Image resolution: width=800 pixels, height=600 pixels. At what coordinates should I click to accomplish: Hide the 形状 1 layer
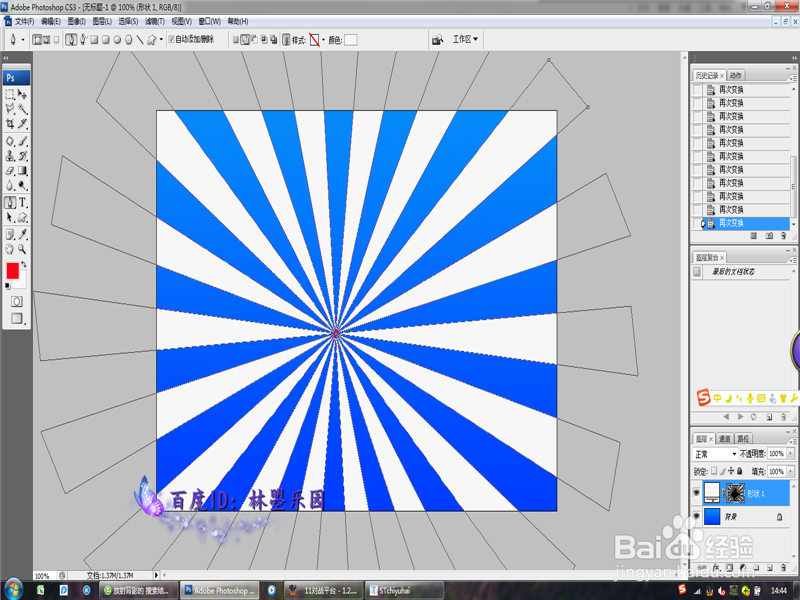point(696,493)
